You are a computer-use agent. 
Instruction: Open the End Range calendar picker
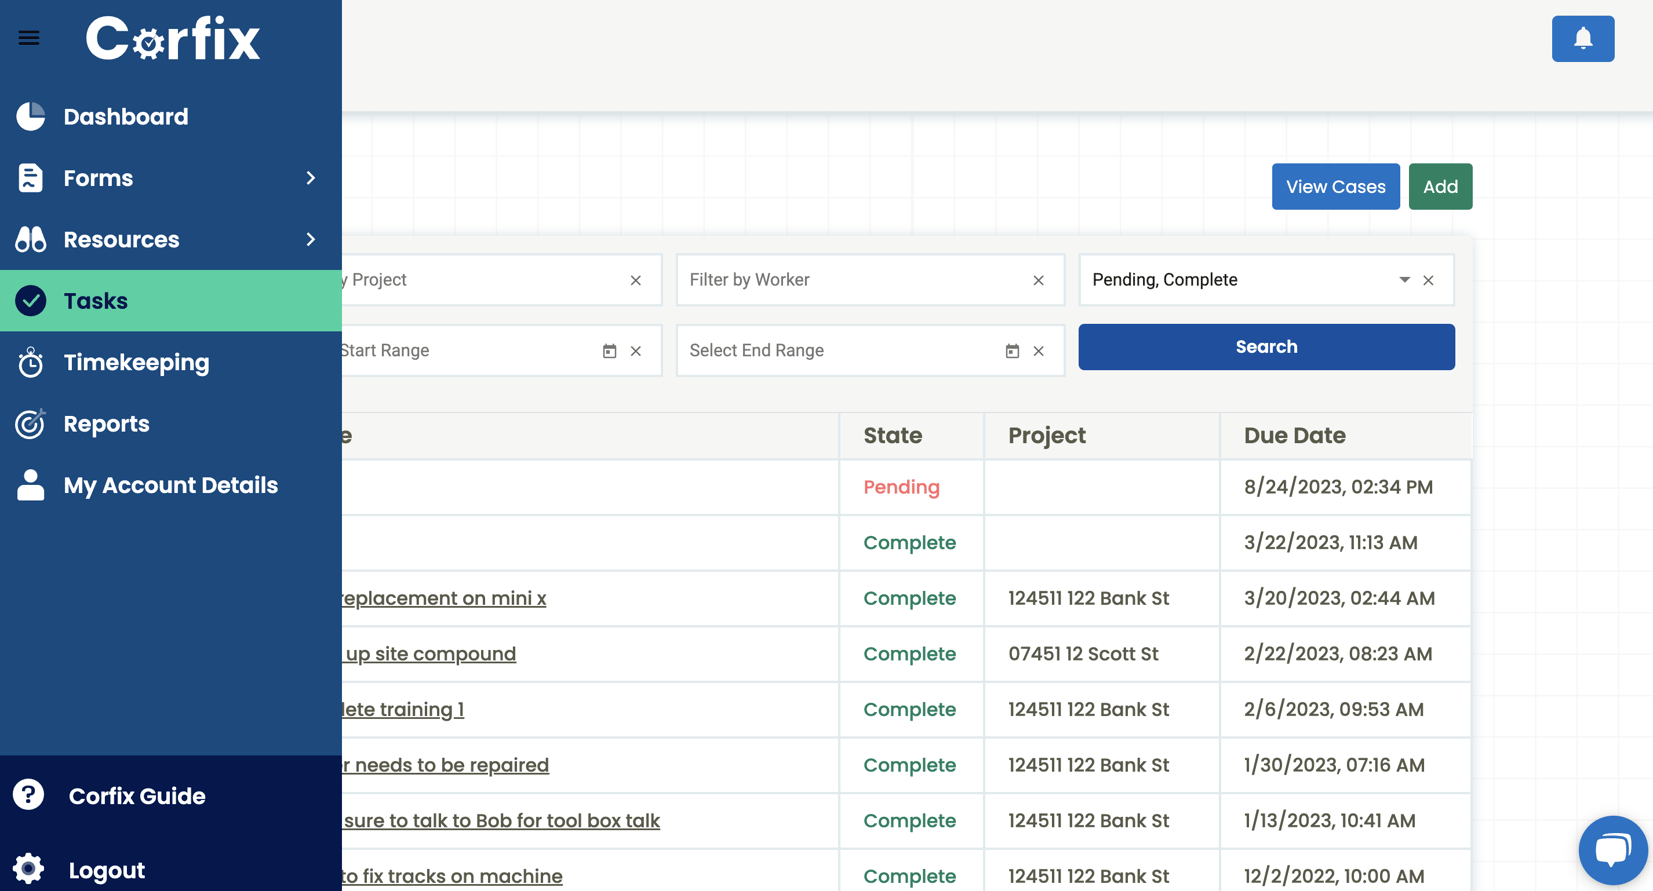[1012, 351]
